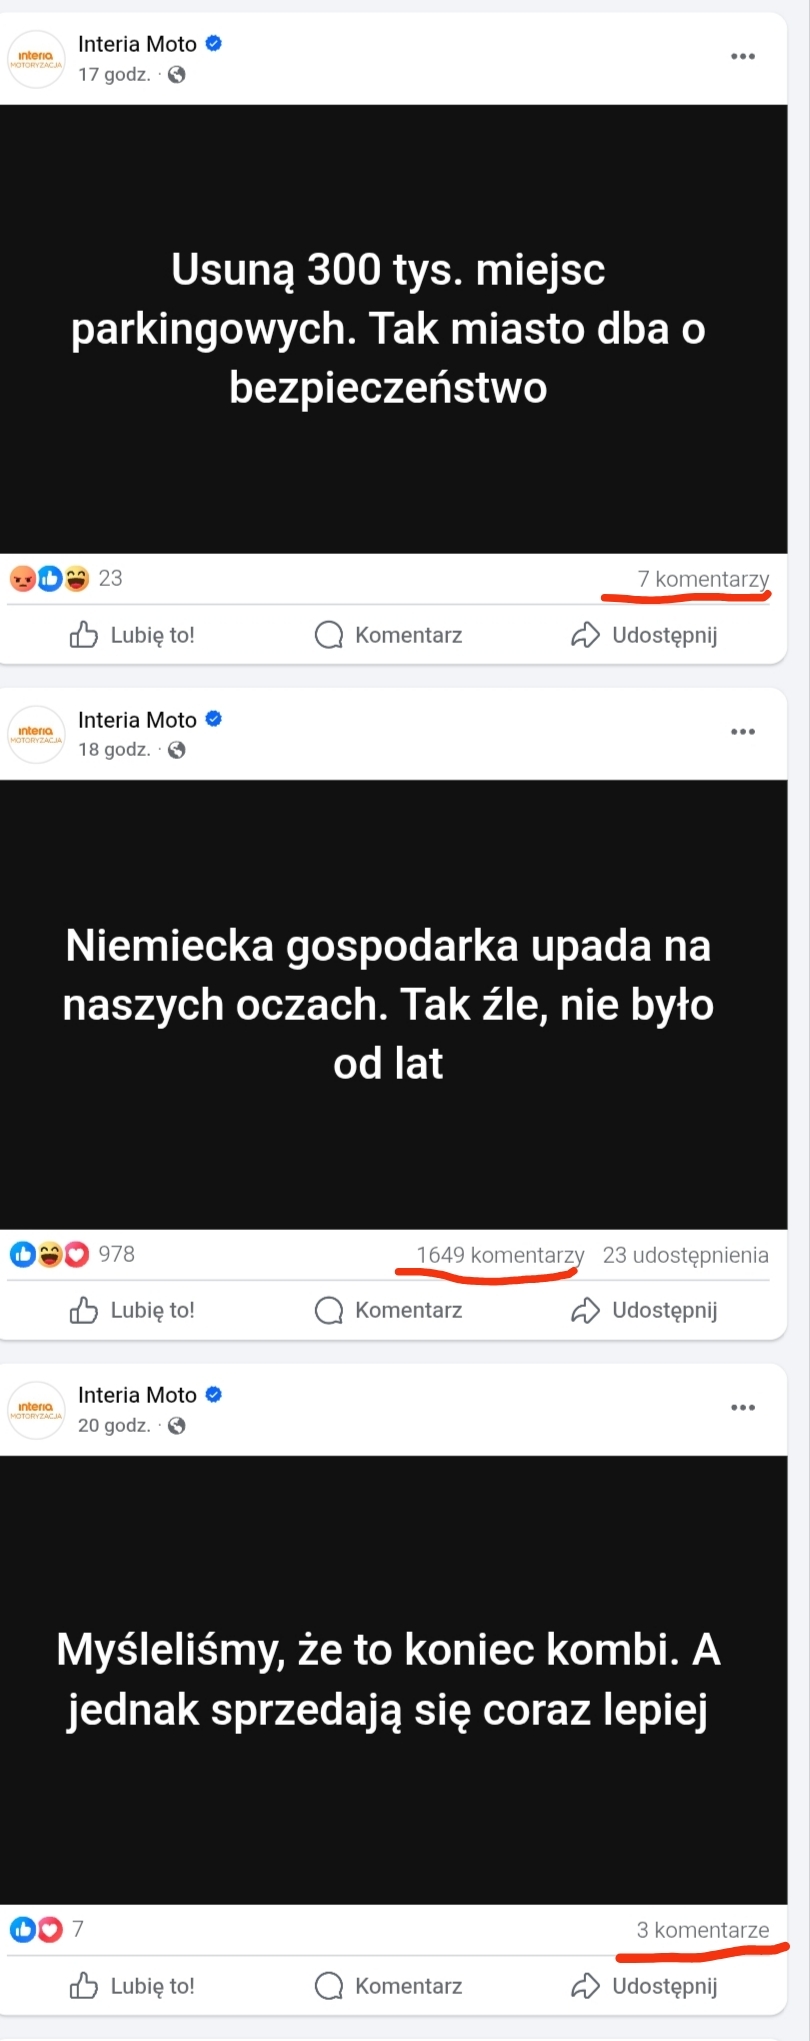Open reactions count 978 on economy post

pos(116,1254)
